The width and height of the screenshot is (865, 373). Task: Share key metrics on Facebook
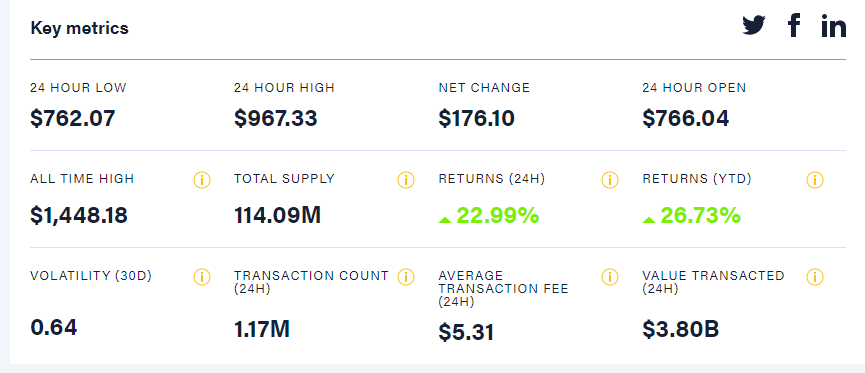point(794,25)
